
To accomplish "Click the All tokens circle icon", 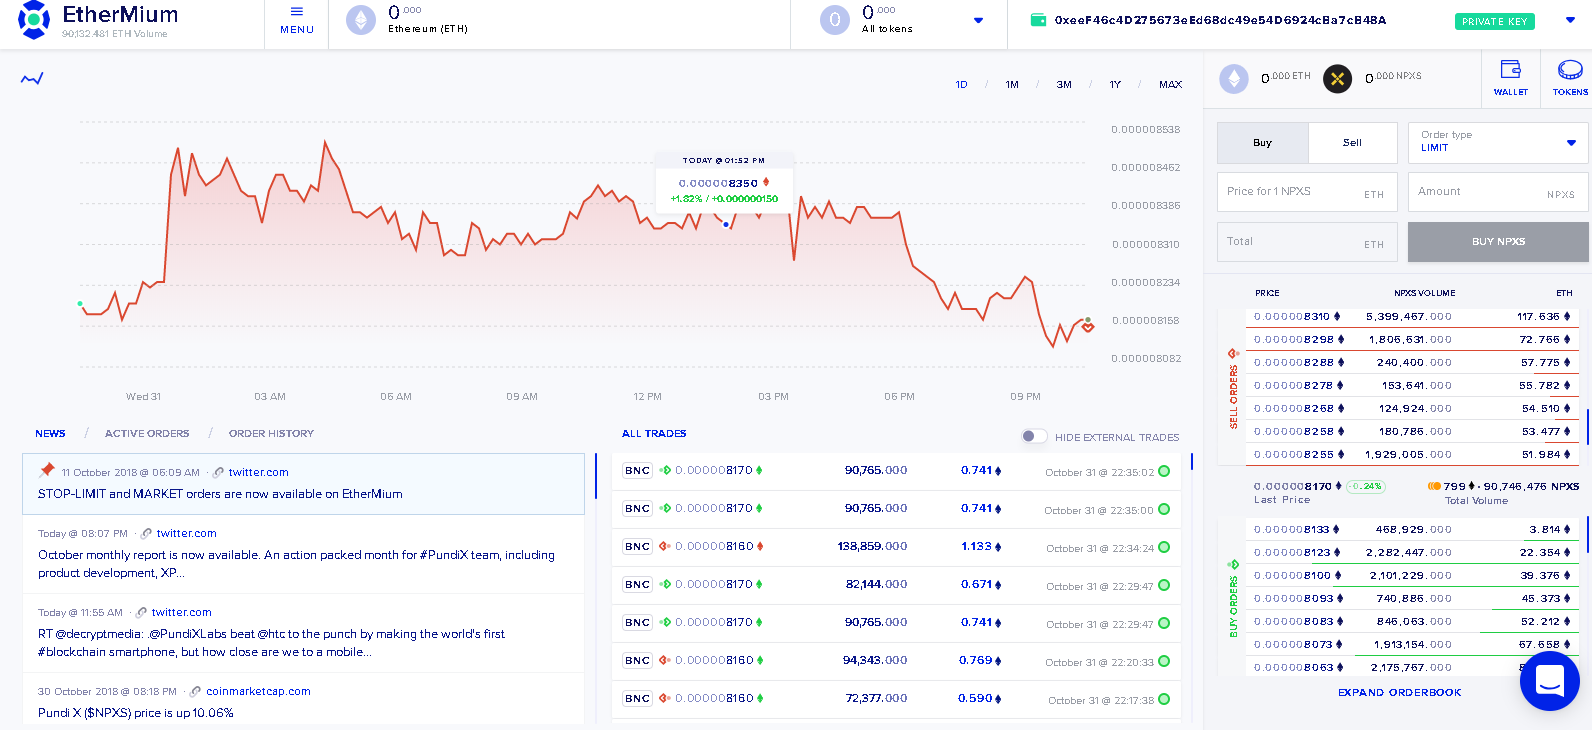I will point(835,20).
